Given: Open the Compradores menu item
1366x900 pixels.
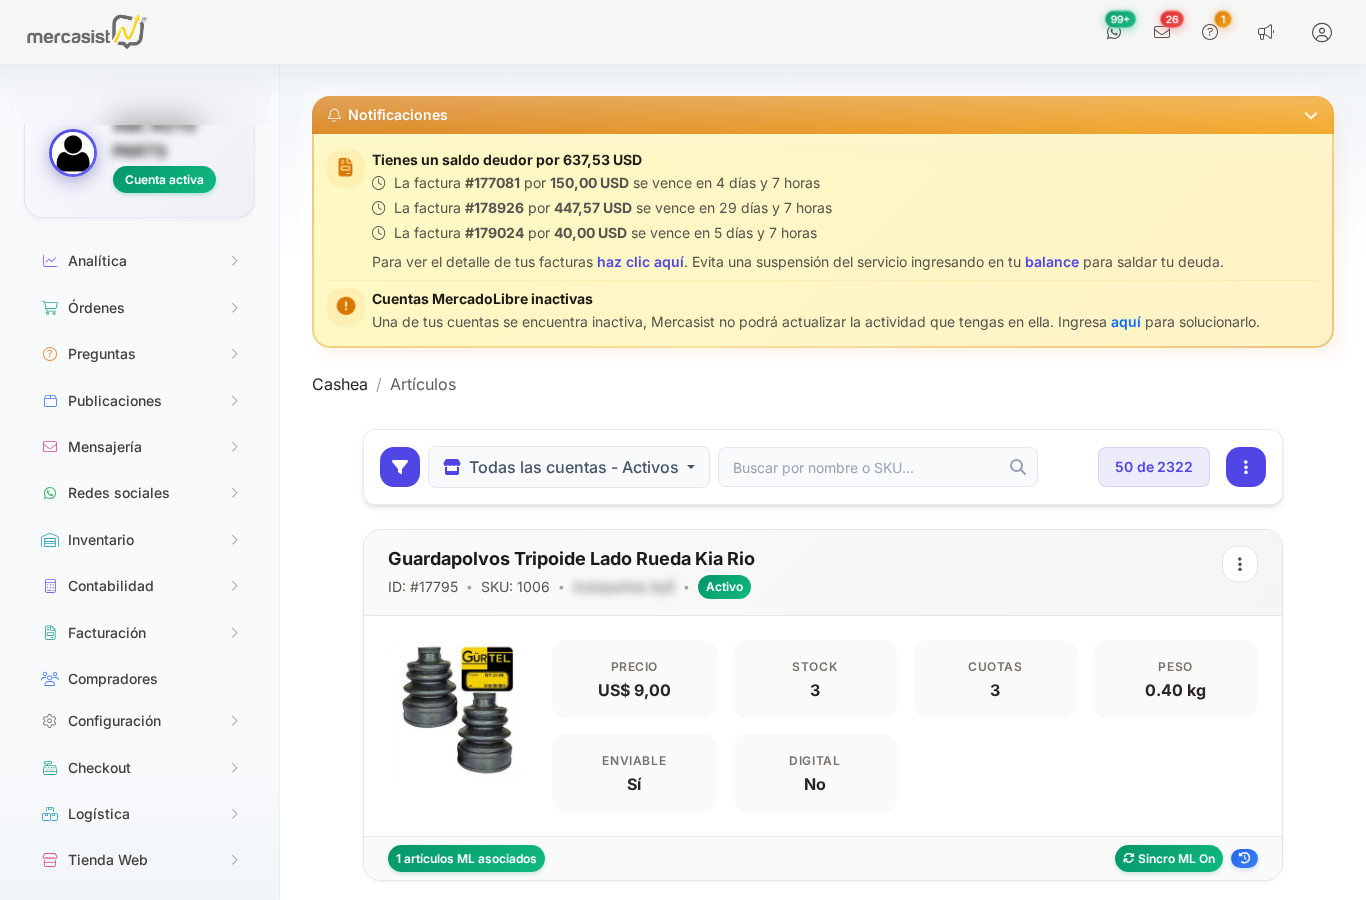Looking at the screenshot, I should point(140,679).
